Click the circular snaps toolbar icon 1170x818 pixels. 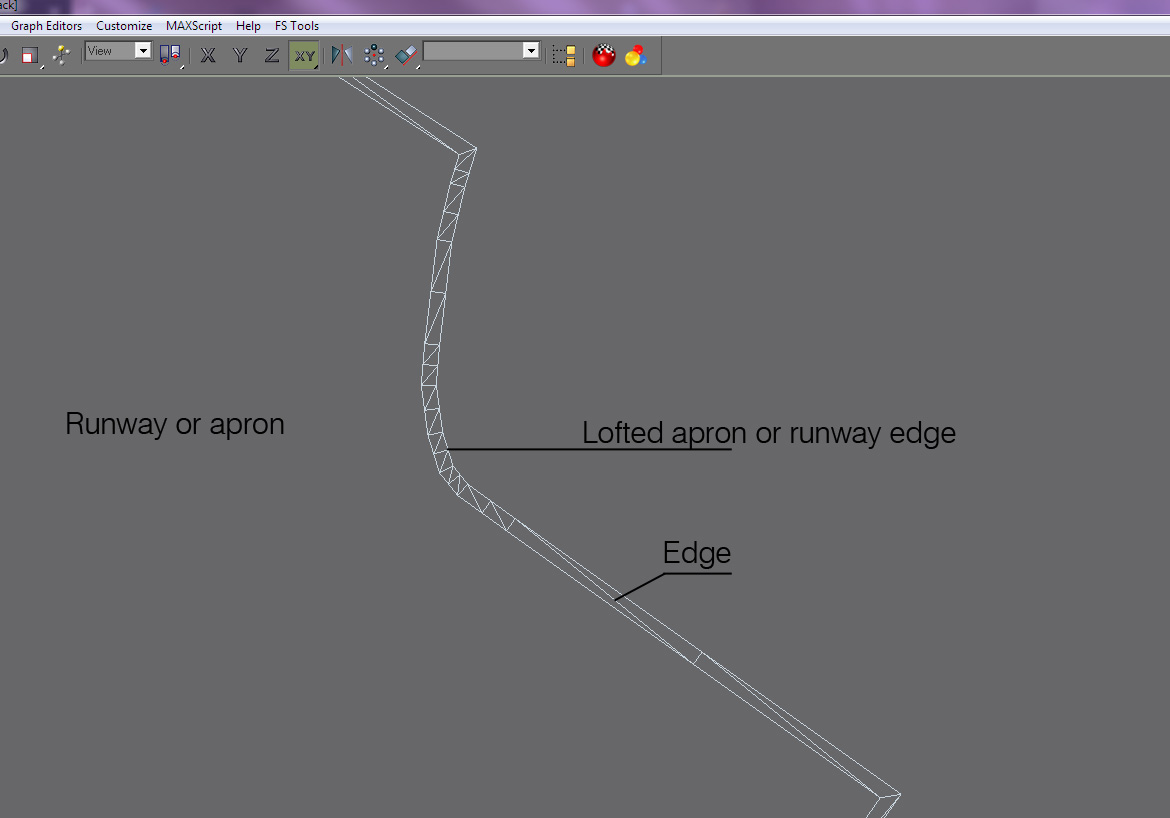tap(374, 55)
